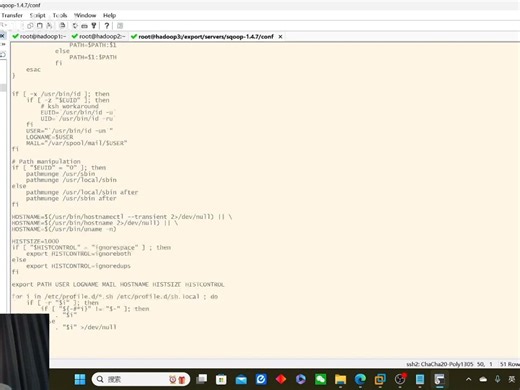Open File Explorer from the taskbar

click(340, 379)
